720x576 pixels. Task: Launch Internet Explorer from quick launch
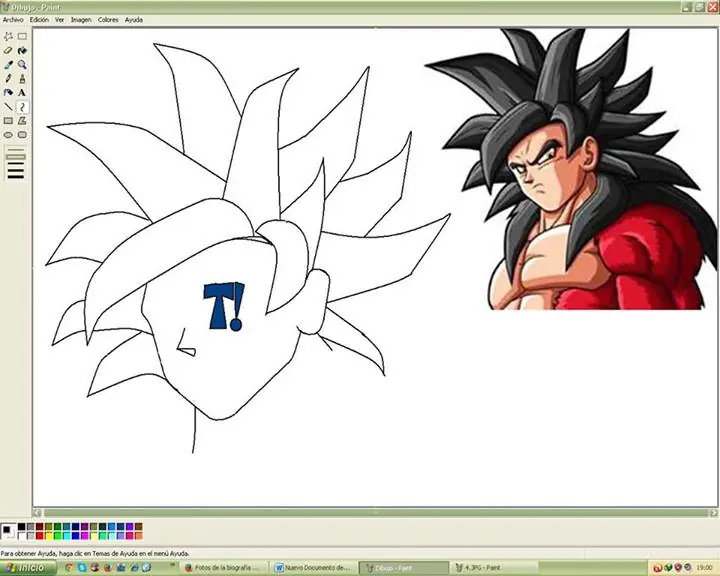click(134, 568)
